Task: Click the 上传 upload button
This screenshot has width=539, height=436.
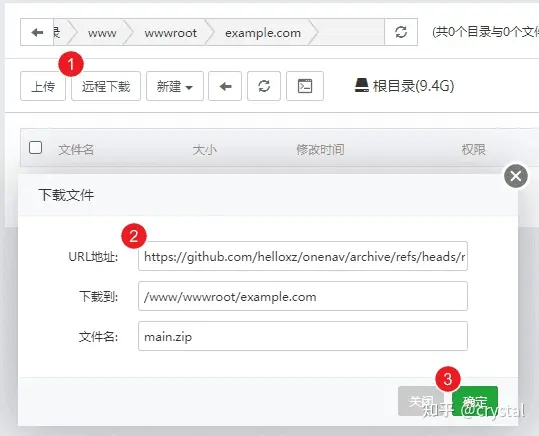Action: 43,86
